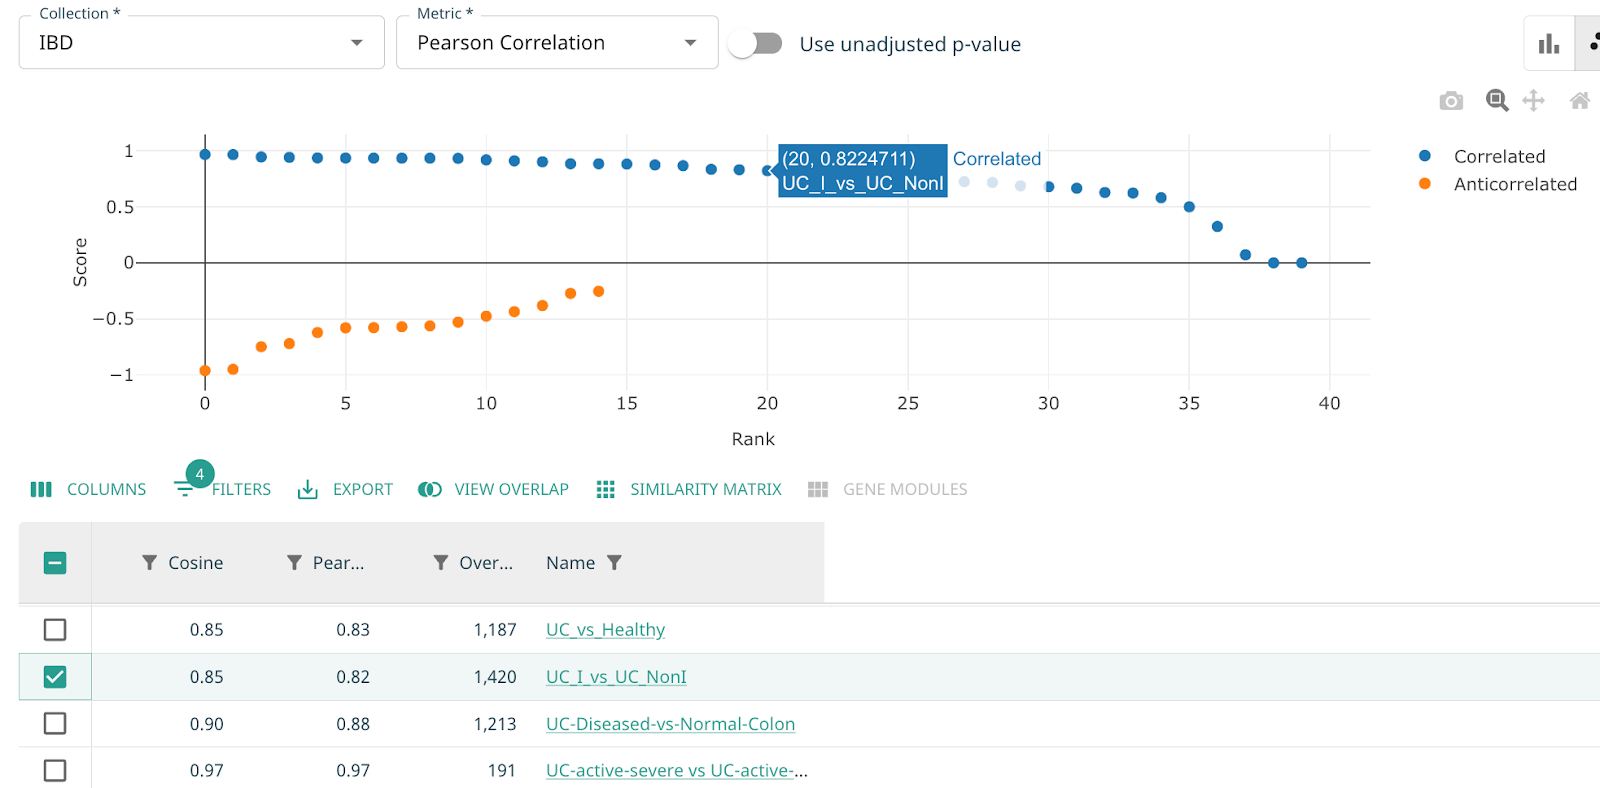Open the UC-Diseased-vs-Normal-Colon link
This screenshot has height=788, width=1600.
pyautogui.click(x=670, y=724)
